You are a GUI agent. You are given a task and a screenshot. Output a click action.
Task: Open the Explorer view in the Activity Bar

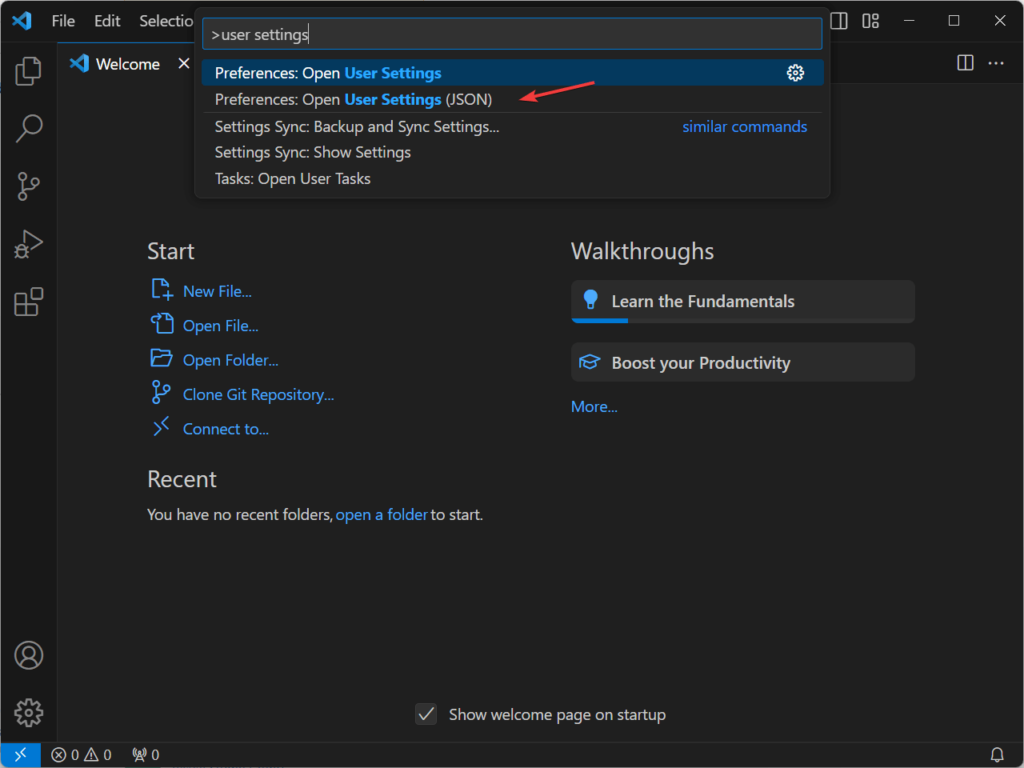tap(28, 70)
